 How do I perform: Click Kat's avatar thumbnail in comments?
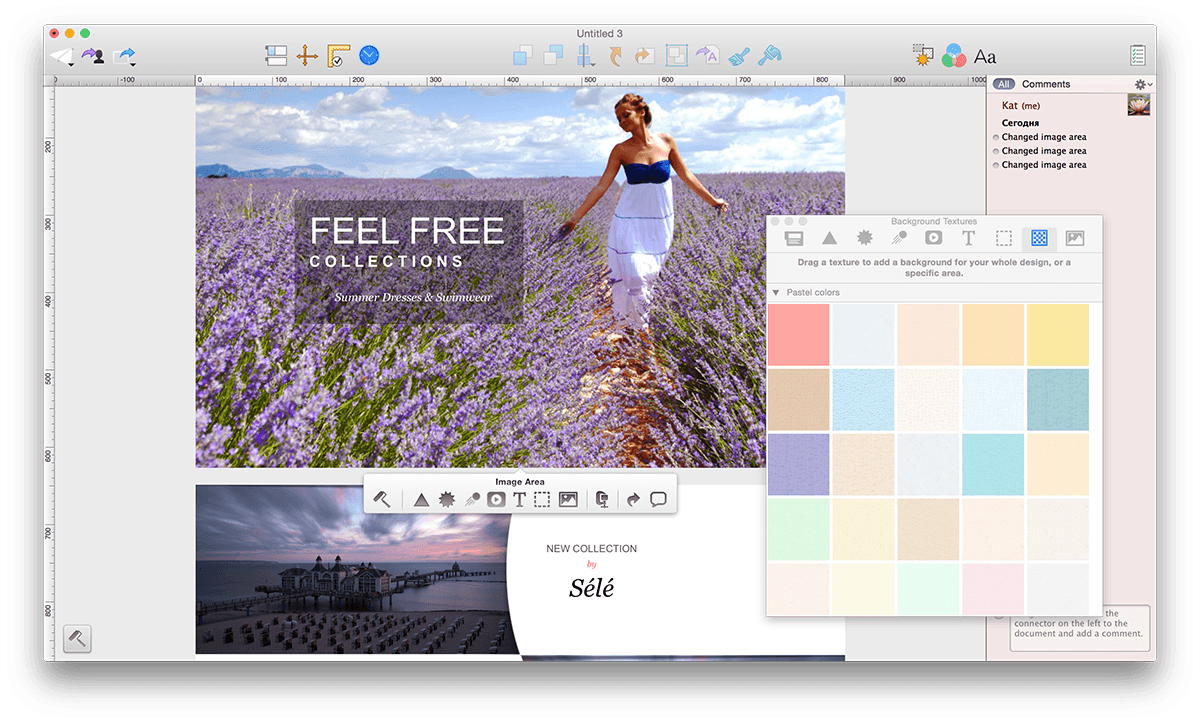(x=1138, y=105)
